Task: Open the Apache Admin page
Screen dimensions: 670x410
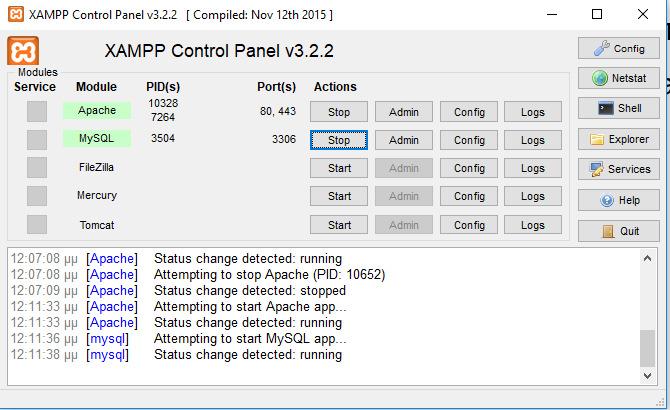Action: pos(404,112)
